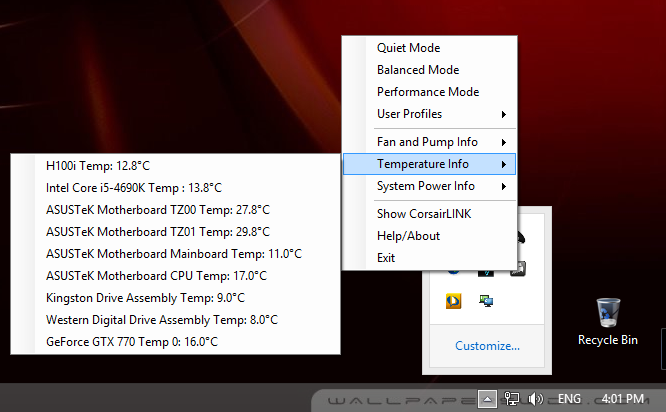Select Western Digital Drive Assembly Temp row

click(175, 320)
